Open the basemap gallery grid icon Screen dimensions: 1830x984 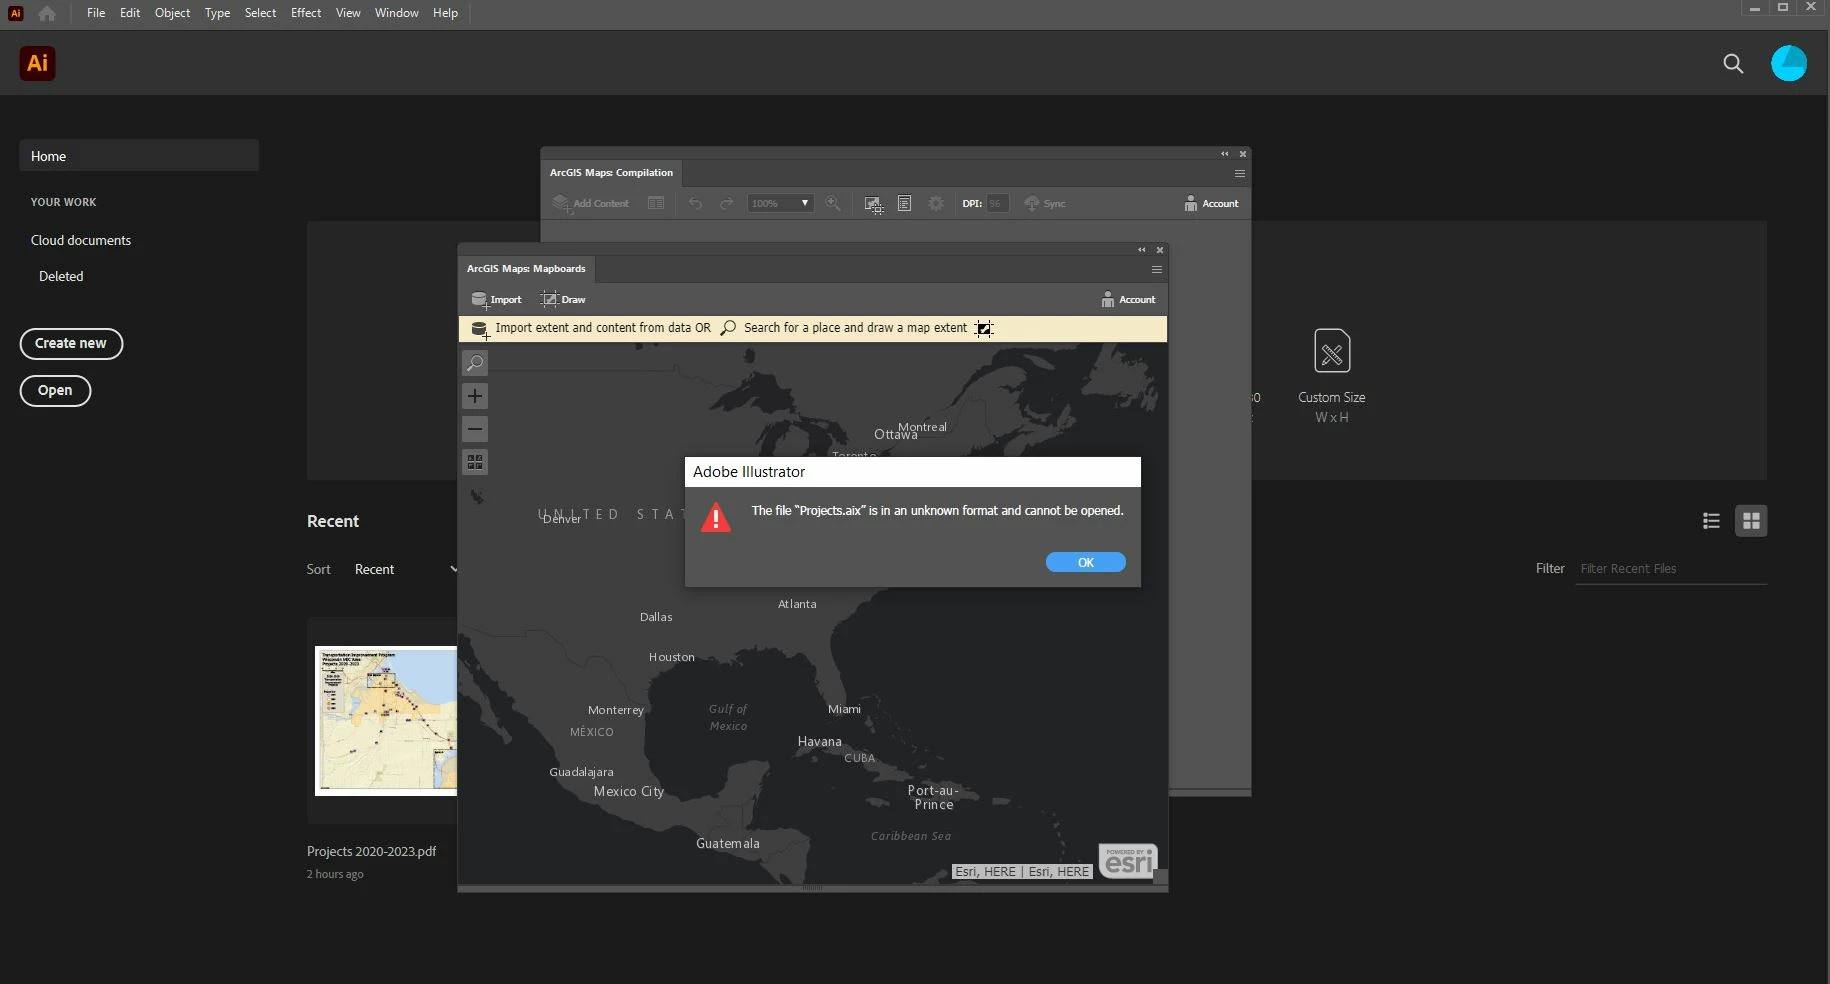[x=475, y=462]
